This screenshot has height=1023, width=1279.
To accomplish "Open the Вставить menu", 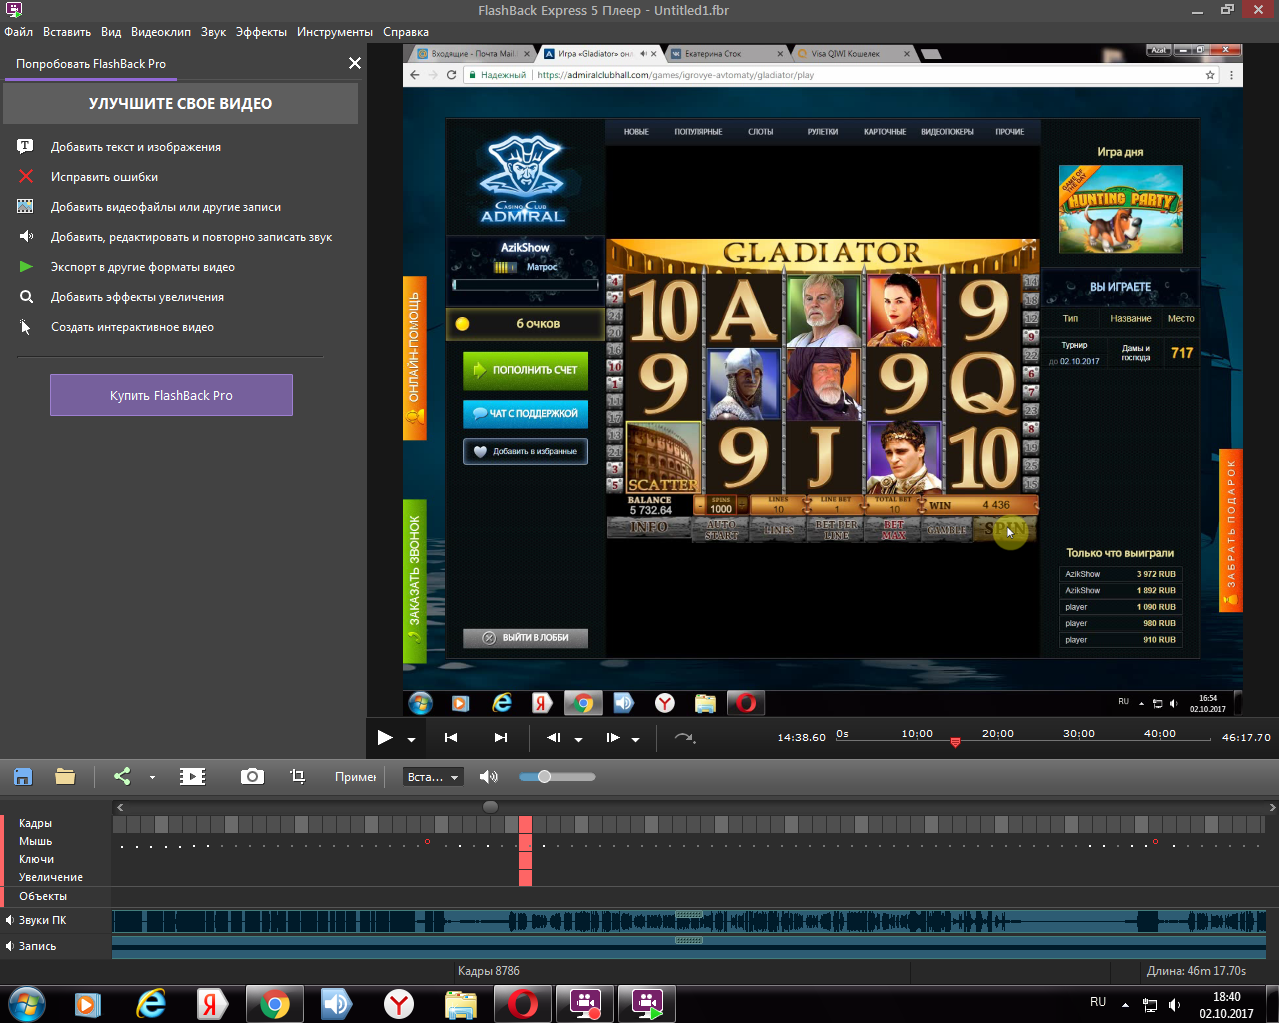I will [67, 32].
